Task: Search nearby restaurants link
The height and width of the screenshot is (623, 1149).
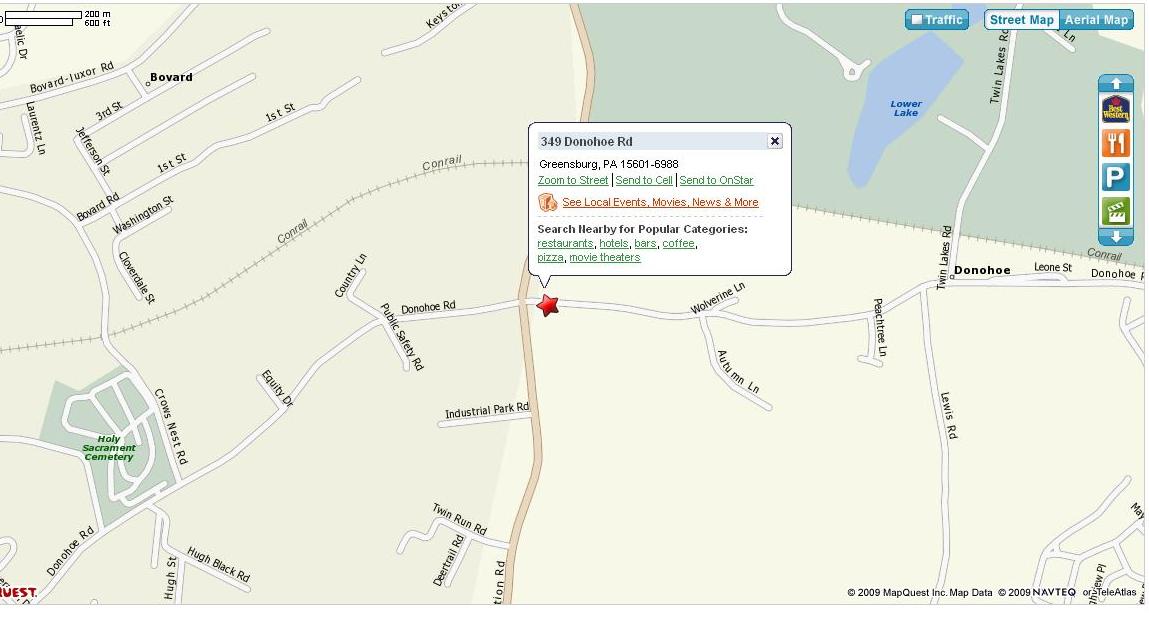Action: [x=565, y=243]
